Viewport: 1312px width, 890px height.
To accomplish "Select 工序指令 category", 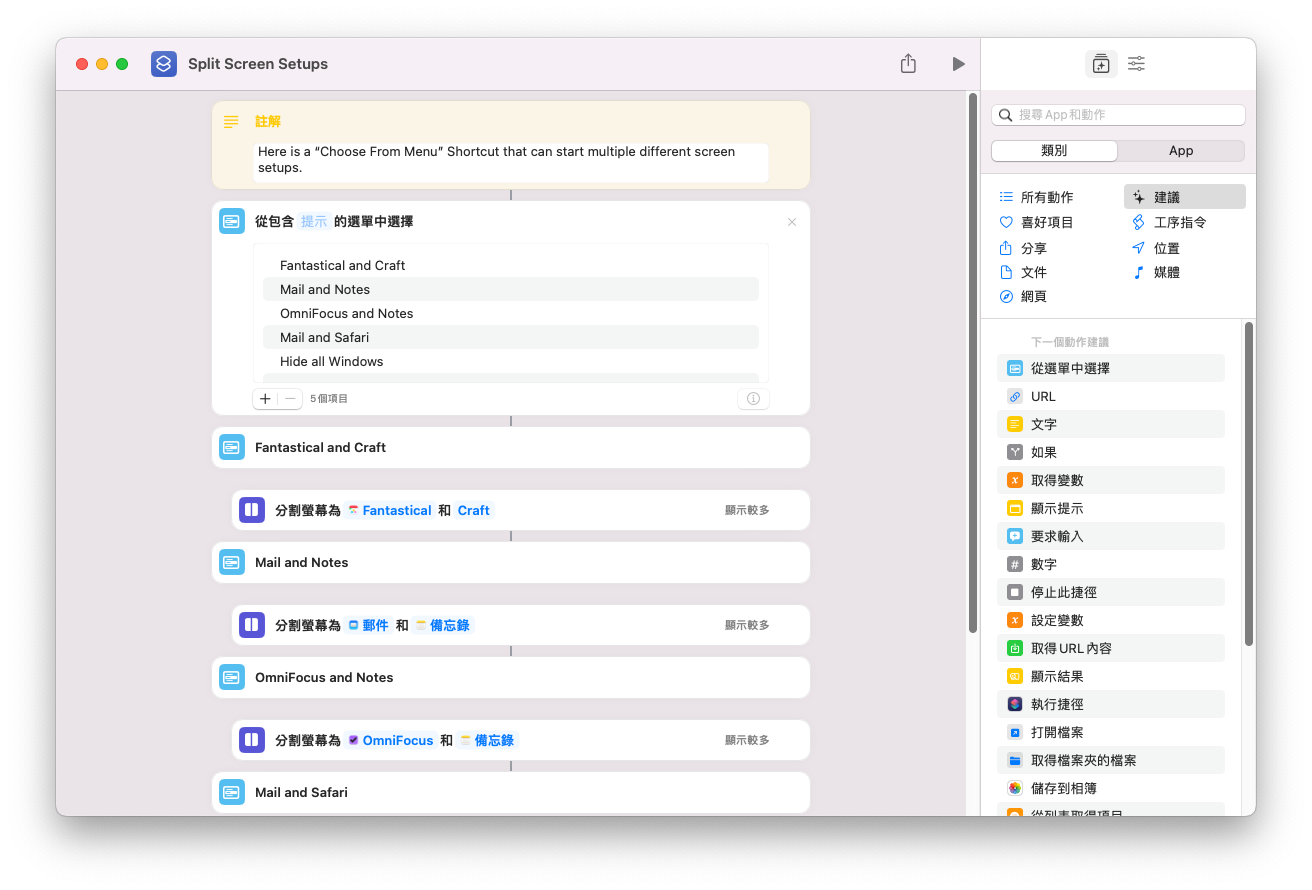I will pos(1169,222).
